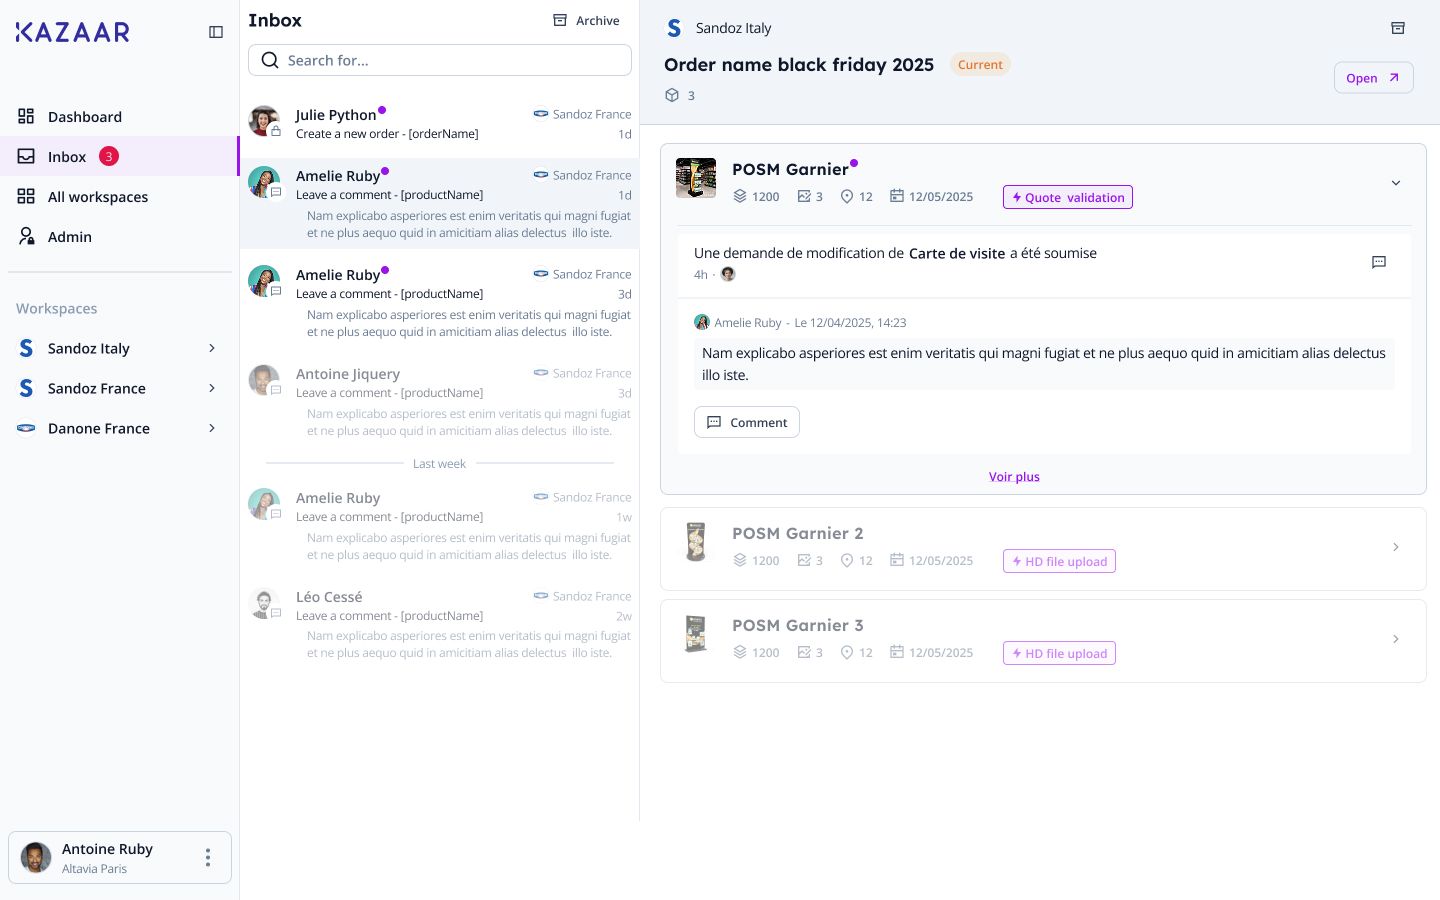The width and height of the screenshot is (1440, 900).
Task: Click the POSM Garnier location pin icon
Action: pyautogui.click(x=847, y=196)
